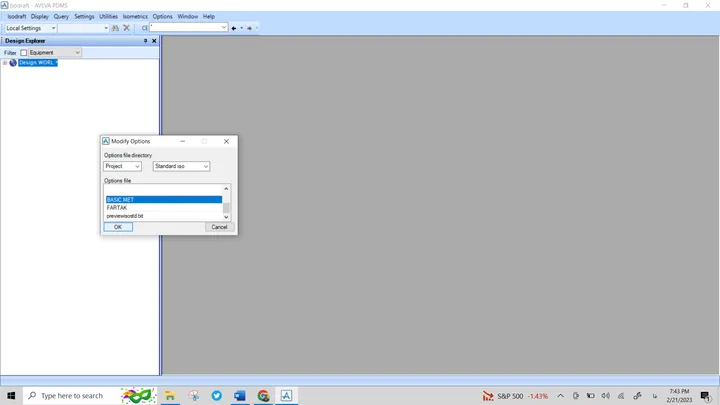Show hidden system tray icons
Screen dimensions: 720x405
pos(561,396)
